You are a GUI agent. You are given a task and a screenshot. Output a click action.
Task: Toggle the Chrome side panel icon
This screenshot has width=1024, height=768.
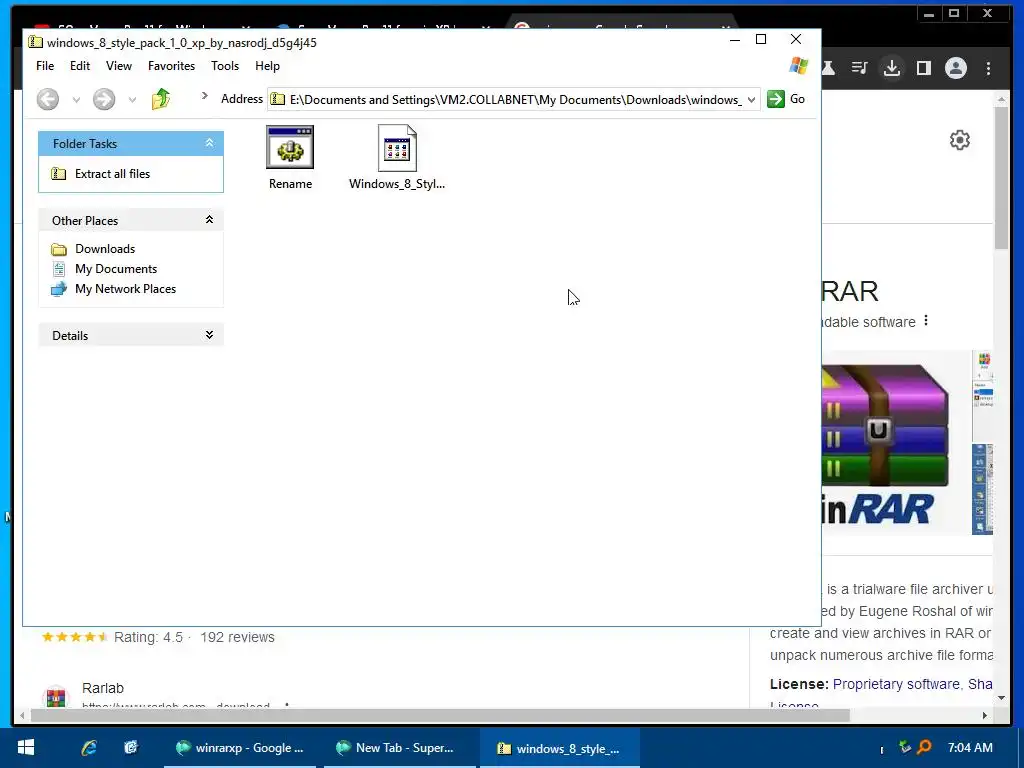point(923,68)
